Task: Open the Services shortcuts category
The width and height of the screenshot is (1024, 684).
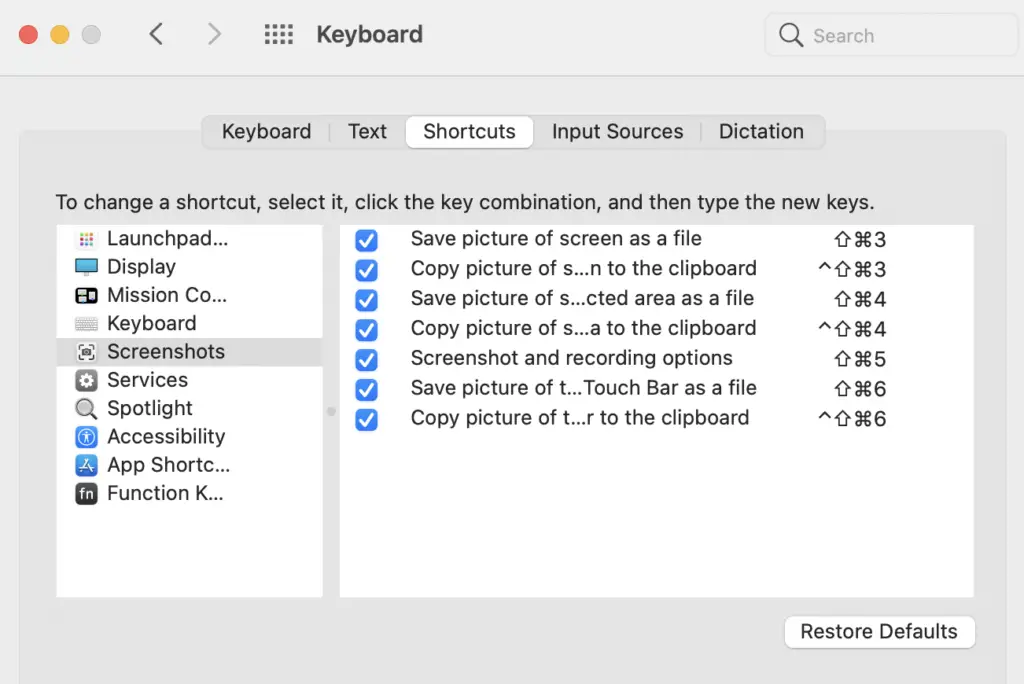Action: (x=148, y=380)
